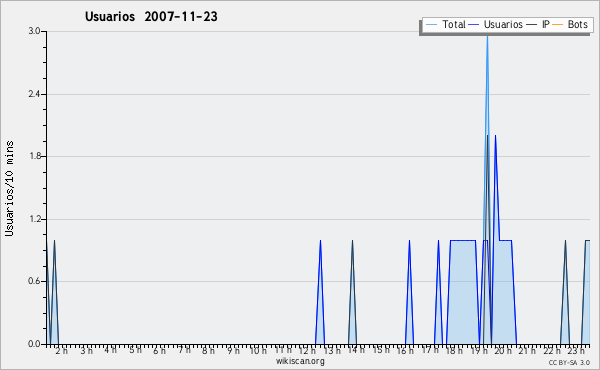Click the '6 h' x-axis label

[x=160, y=350]
